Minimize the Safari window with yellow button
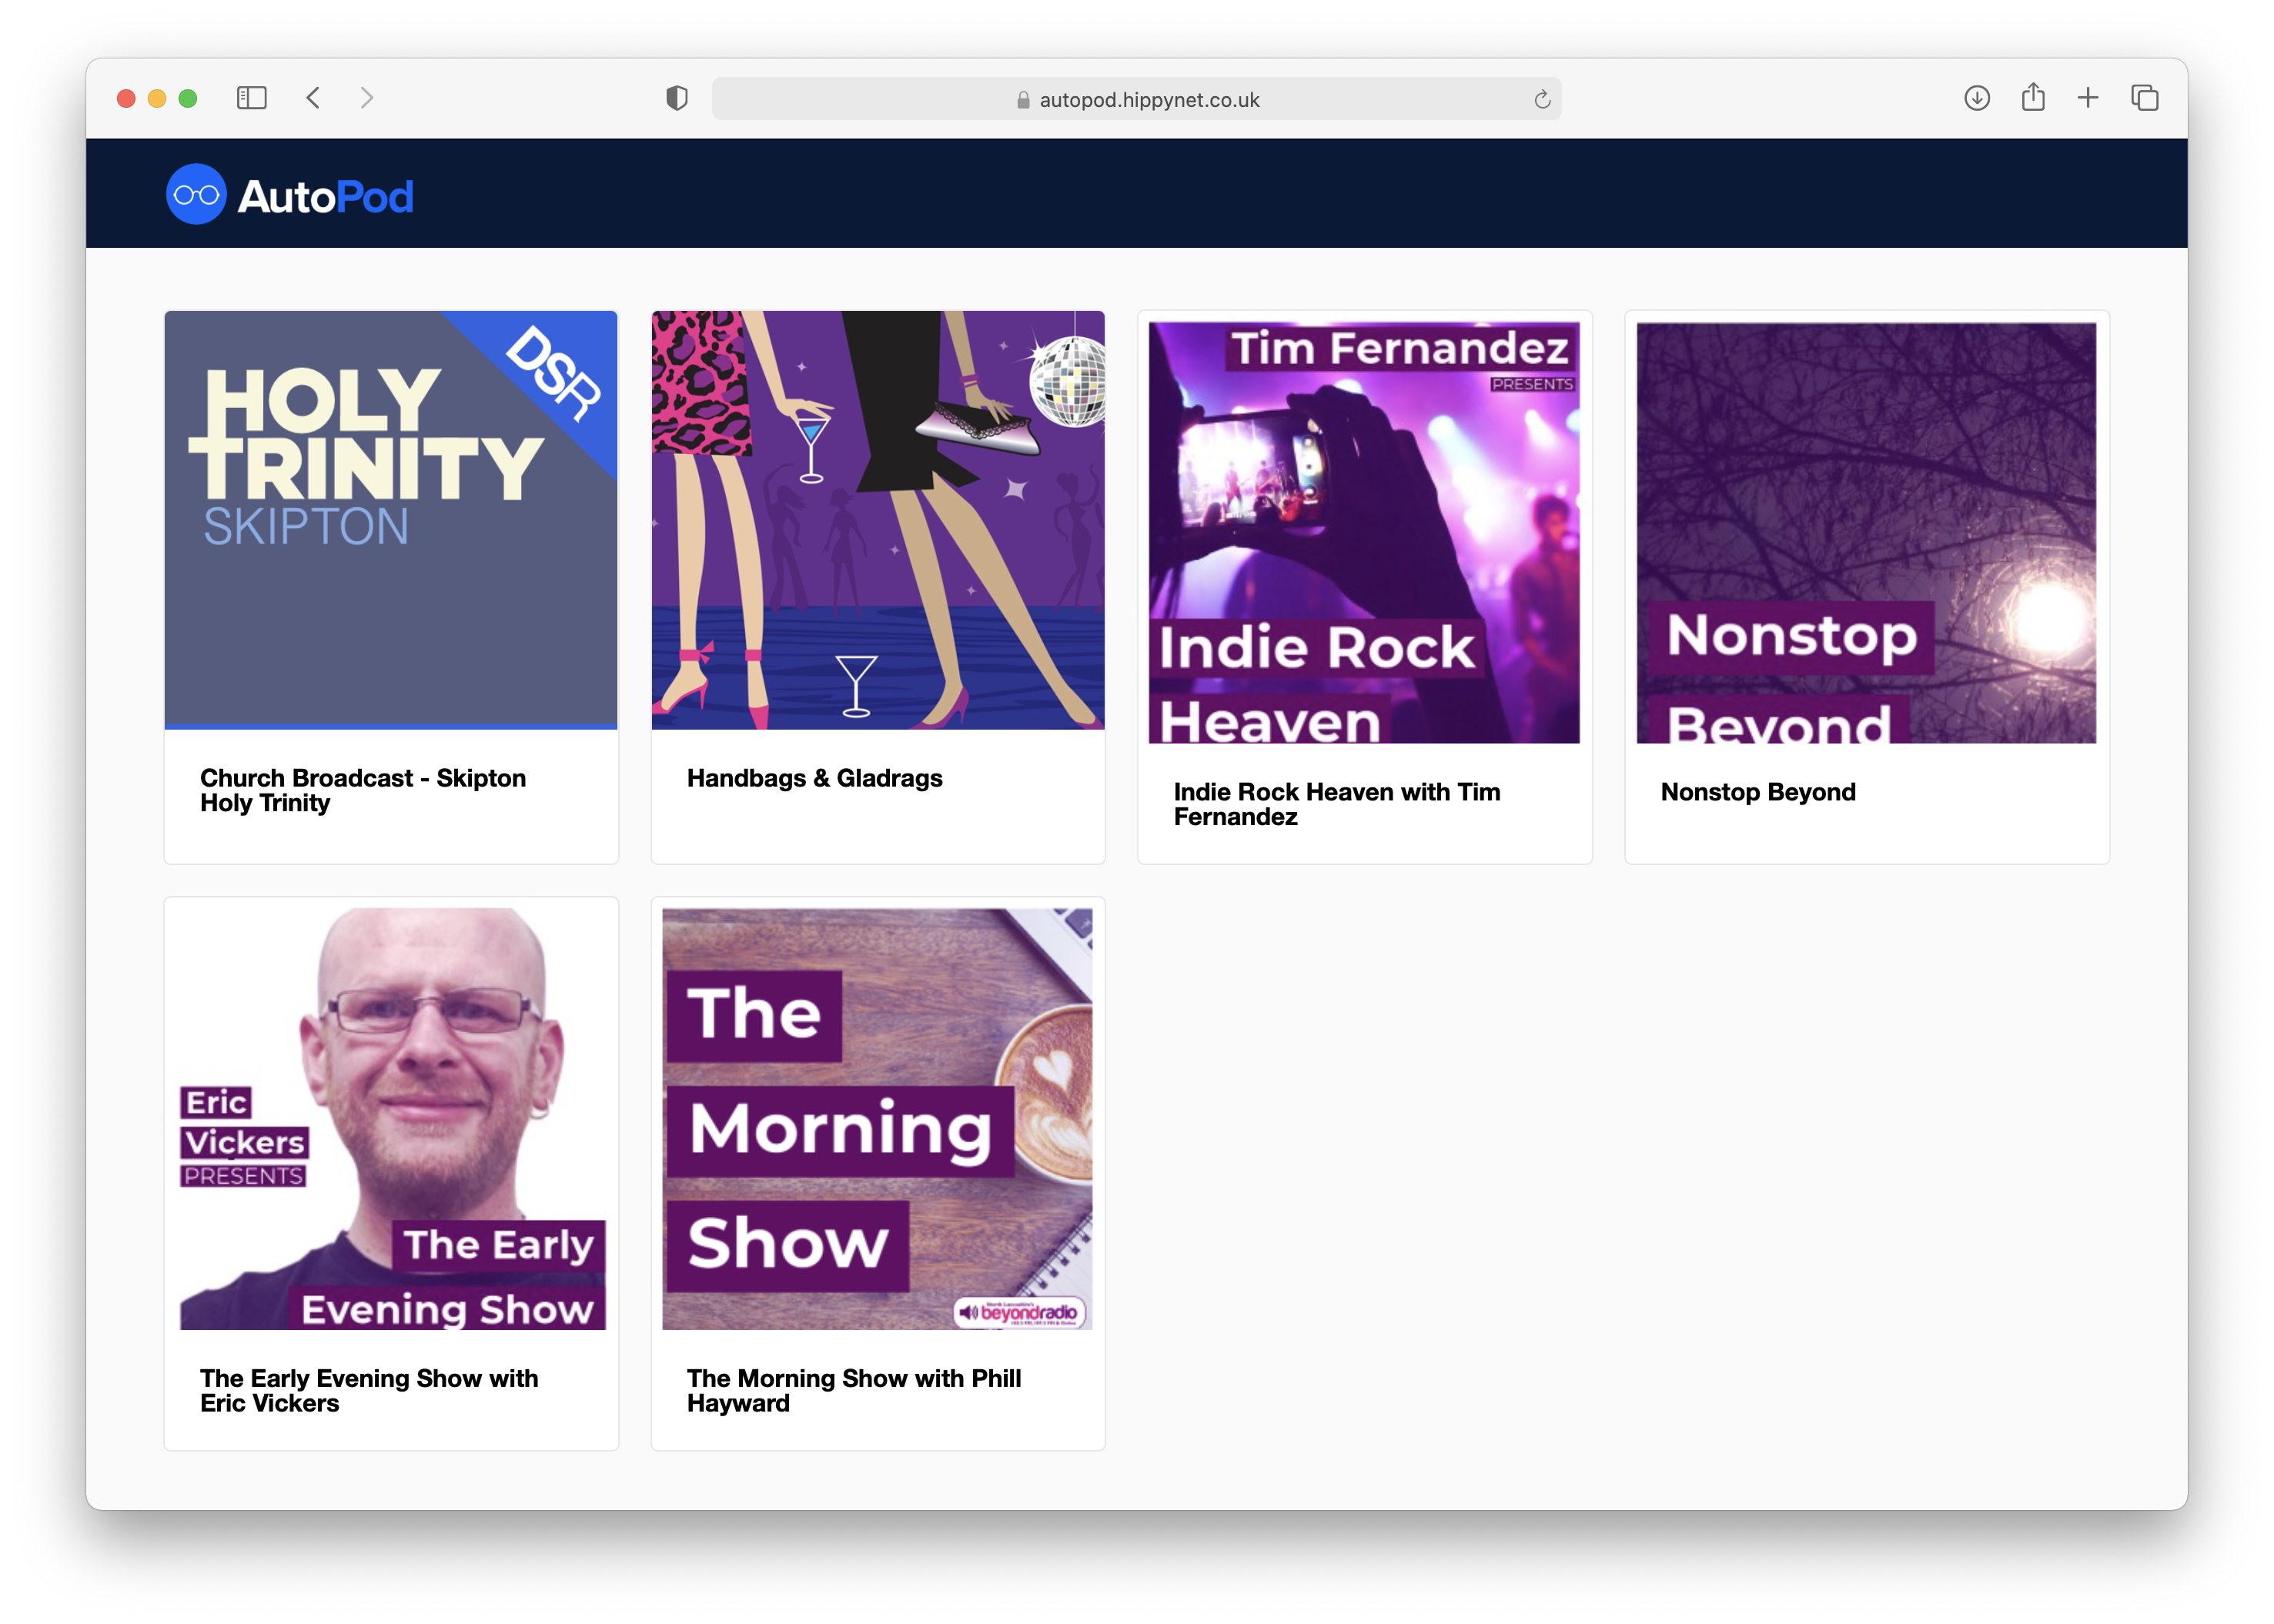The height and width of the screenshot is (1624, 2274). click(157, 98)
